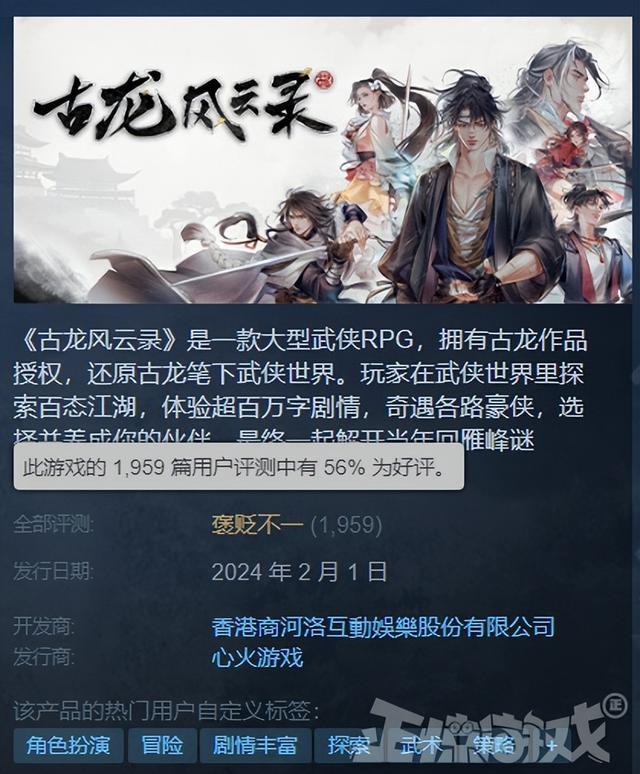Select the 冒险 tag

pyautogui.click(x=161, y=745)
